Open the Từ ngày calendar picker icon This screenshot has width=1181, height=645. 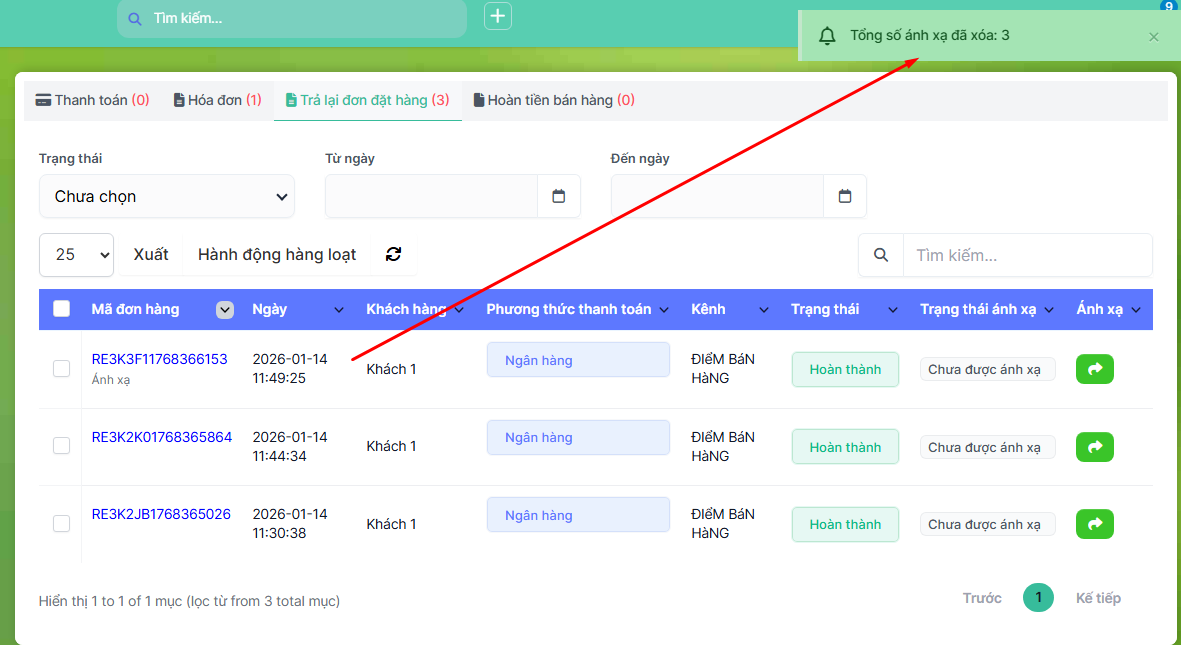559,196
